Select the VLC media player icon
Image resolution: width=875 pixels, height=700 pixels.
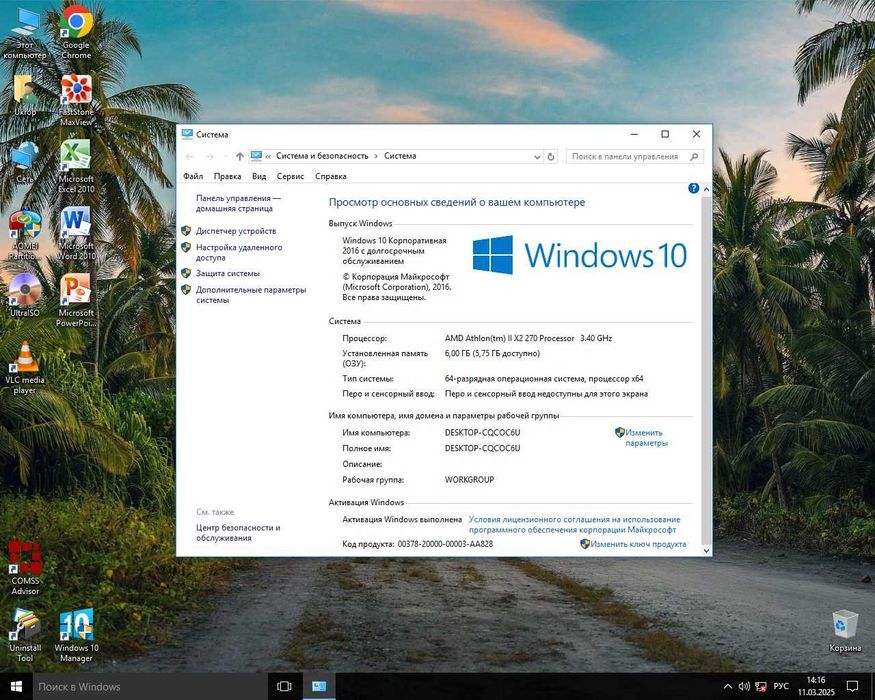click(25, 368)
